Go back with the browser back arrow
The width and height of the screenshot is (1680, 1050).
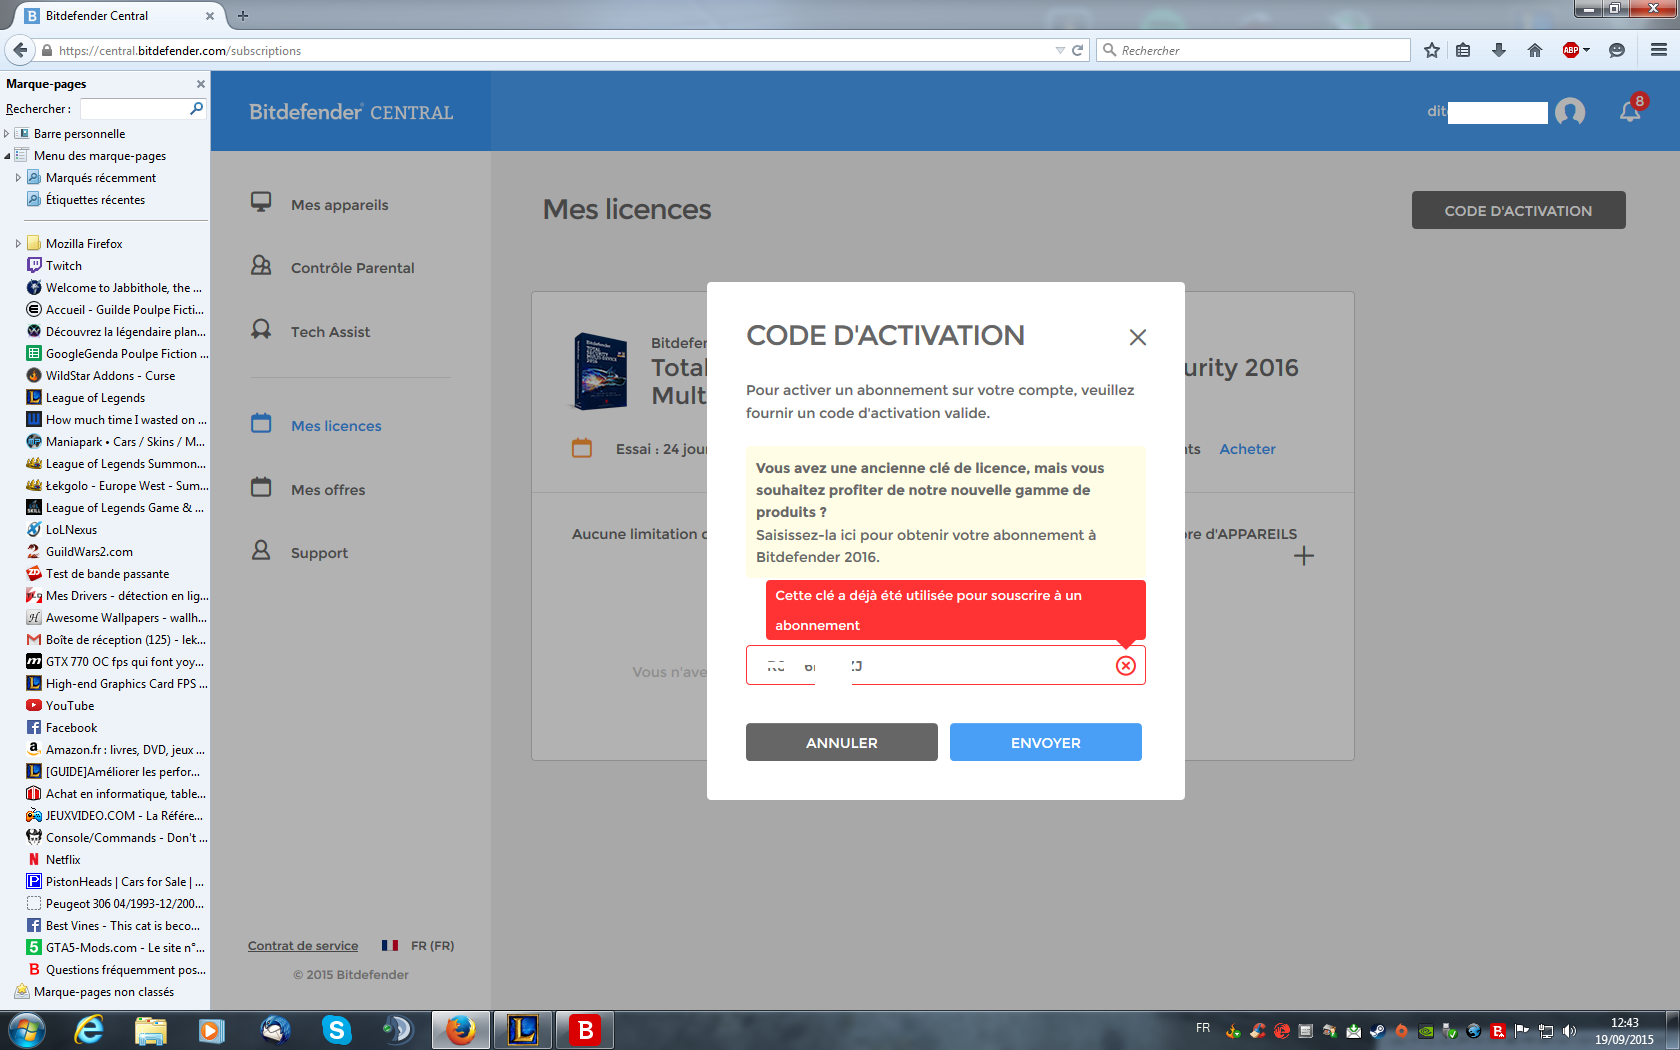tap(20, 50)
